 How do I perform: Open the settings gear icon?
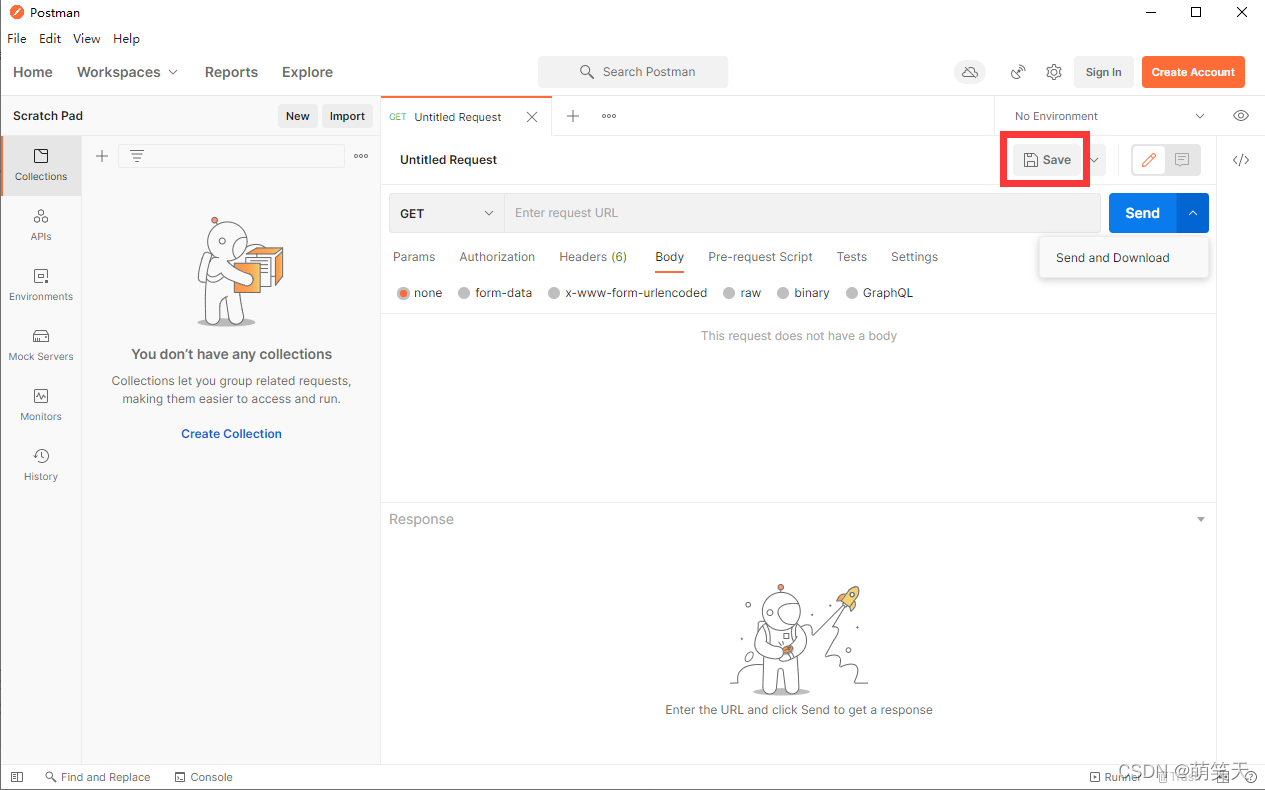[1054, 72]
